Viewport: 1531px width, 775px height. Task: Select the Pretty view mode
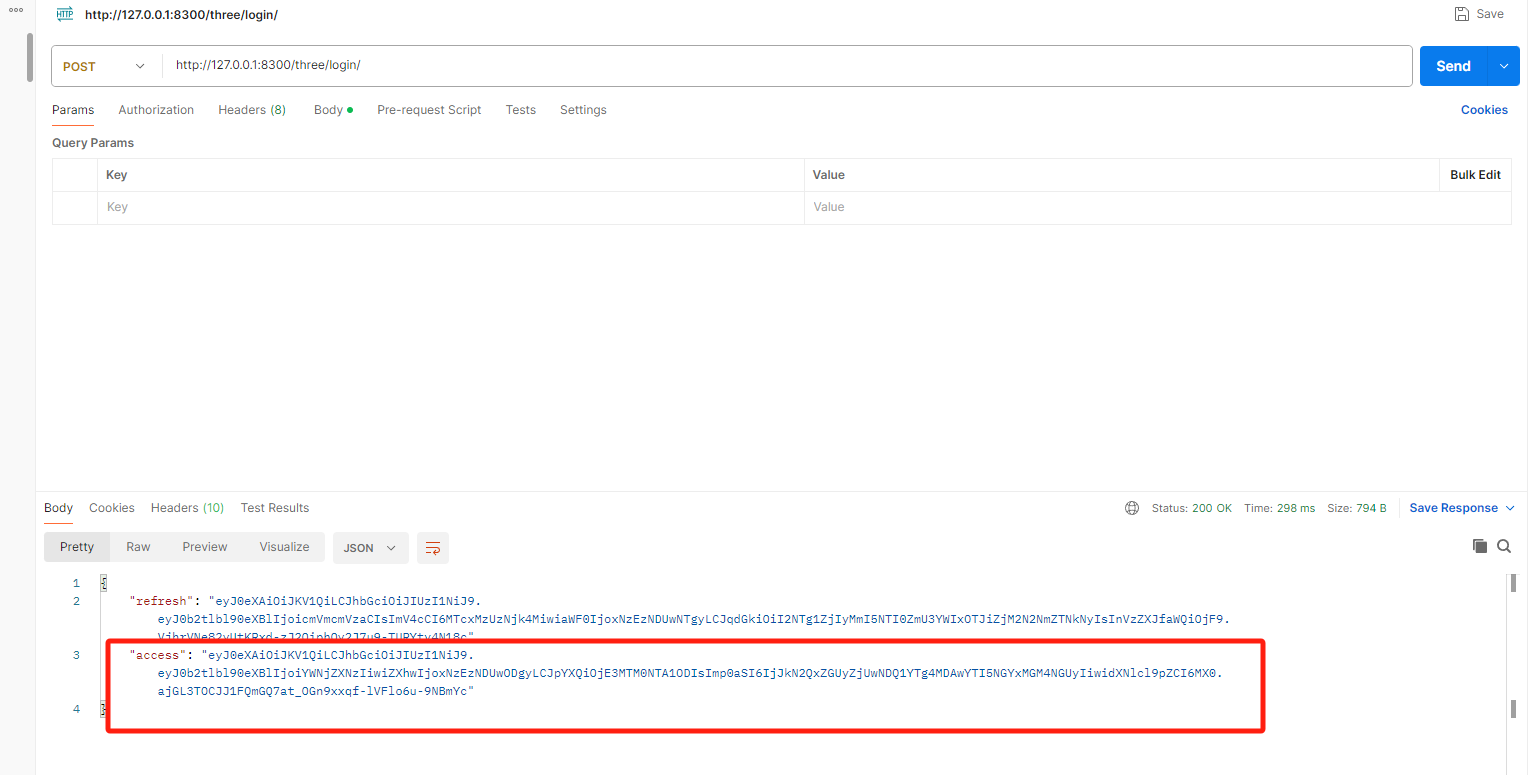(x=77, y=547)
